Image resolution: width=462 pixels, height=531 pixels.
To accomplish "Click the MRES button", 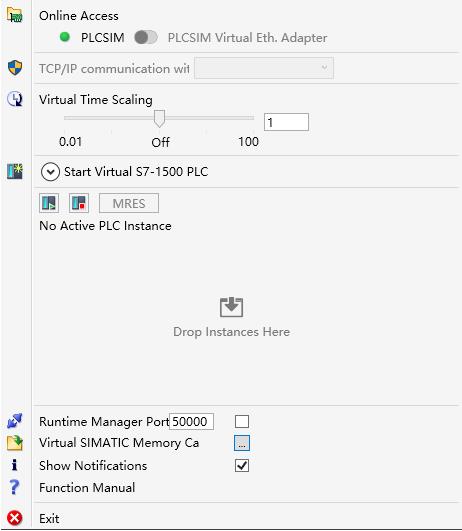I will pos(129,203).
